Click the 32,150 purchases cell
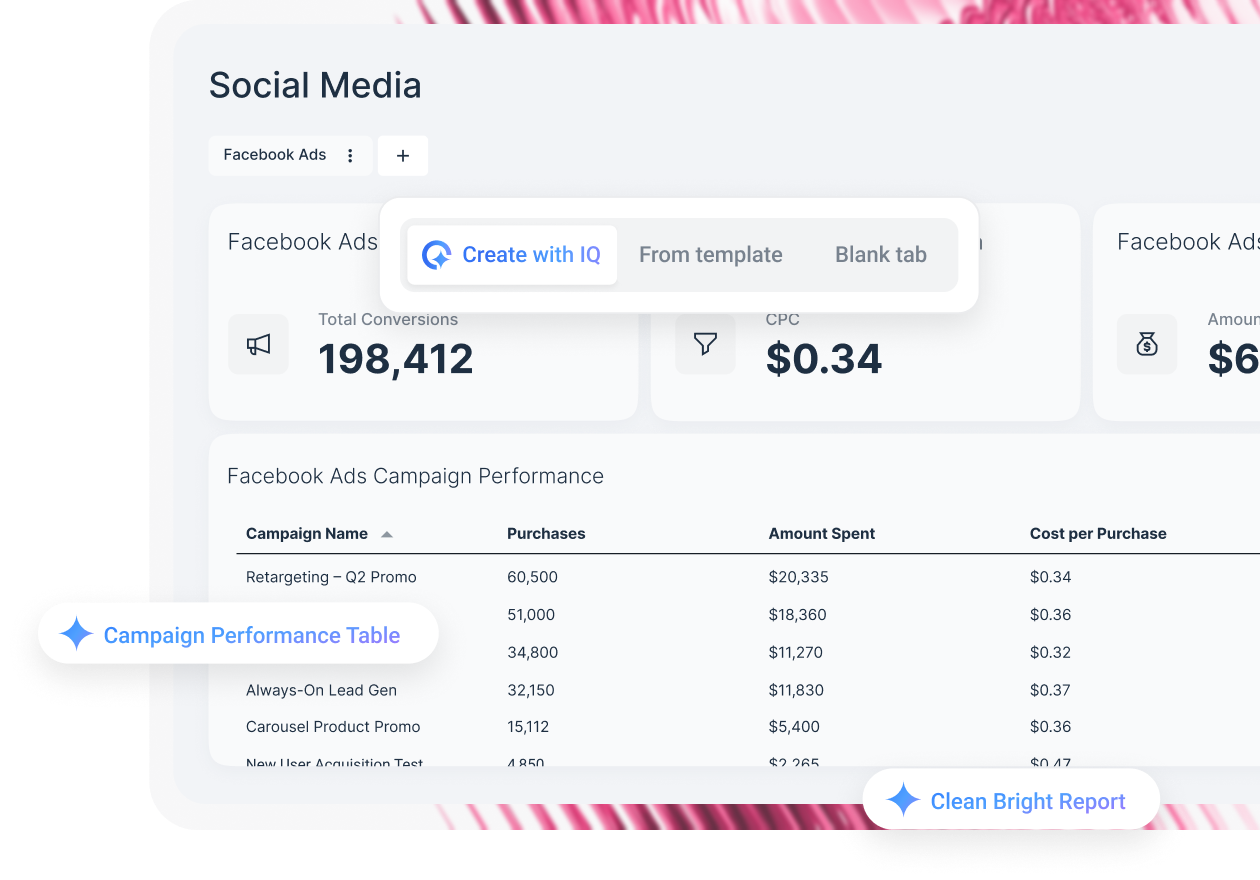 (531, 690)
